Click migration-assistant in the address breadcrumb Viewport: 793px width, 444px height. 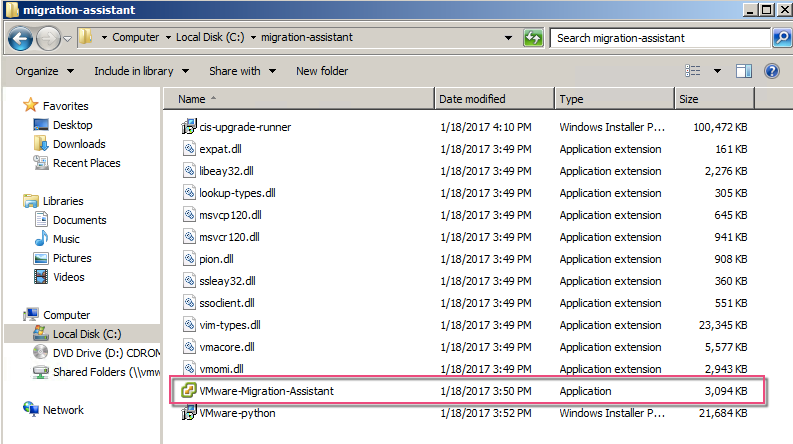(307, 37)
